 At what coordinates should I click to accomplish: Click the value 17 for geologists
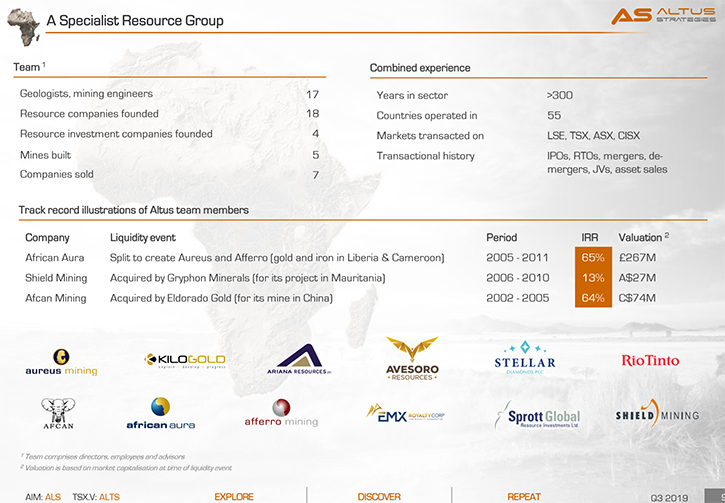tap(313, 95)
